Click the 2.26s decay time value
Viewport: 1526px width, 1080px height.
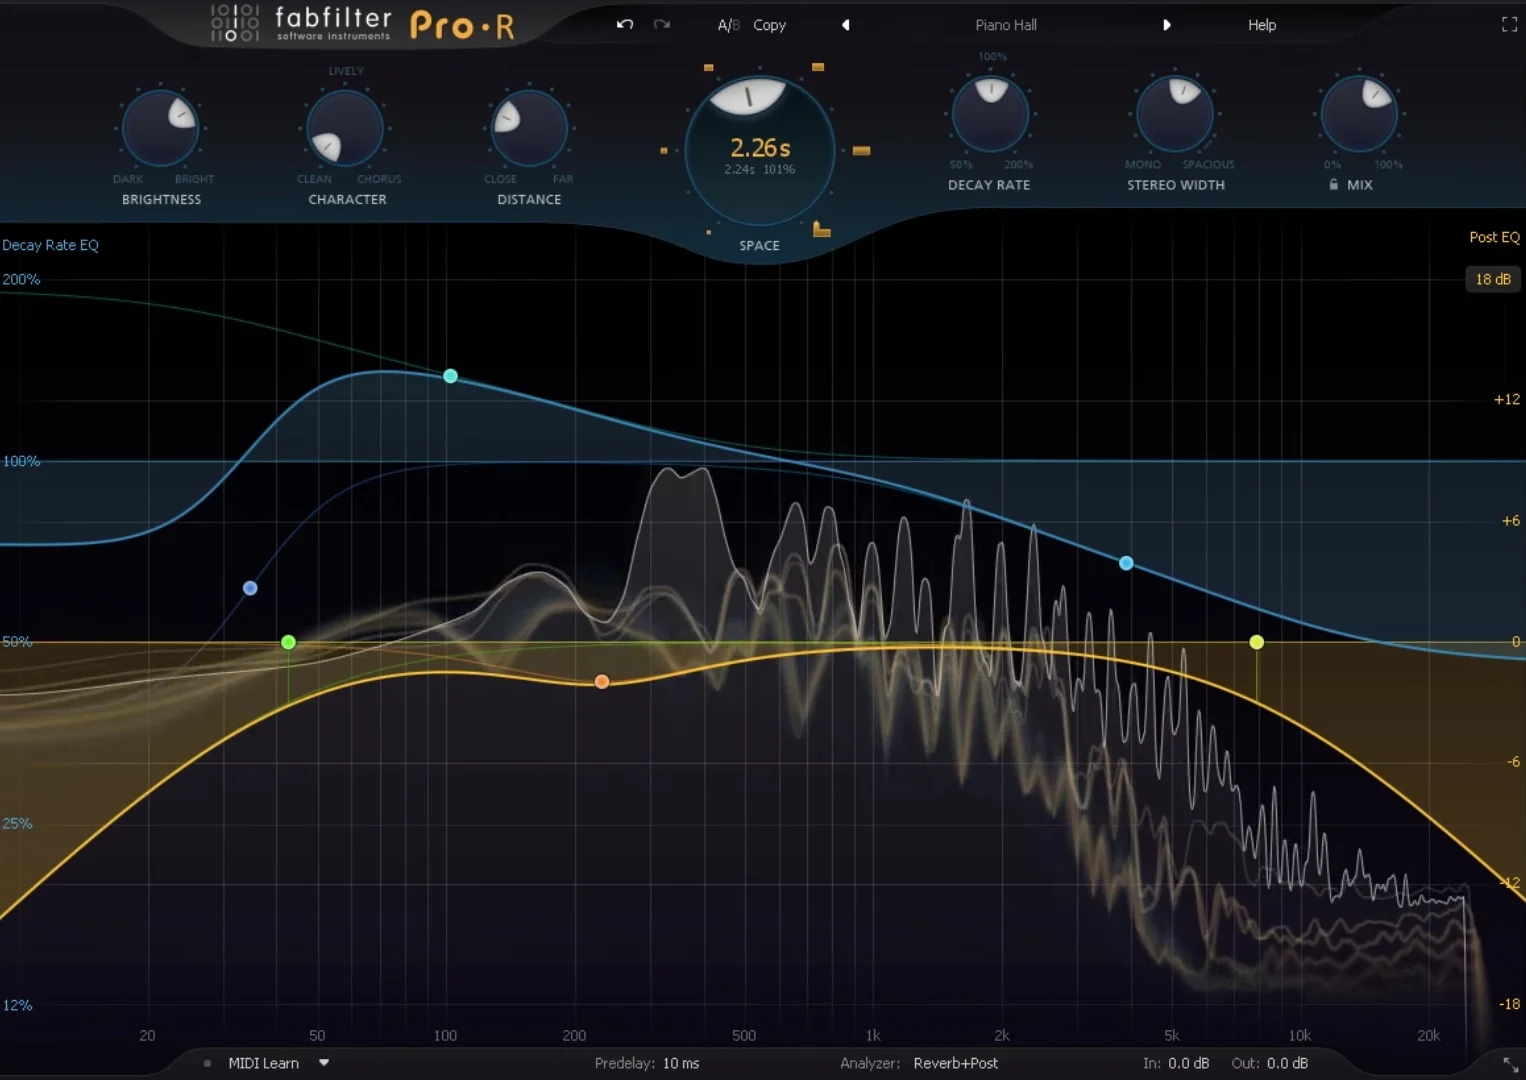(760, 148)
